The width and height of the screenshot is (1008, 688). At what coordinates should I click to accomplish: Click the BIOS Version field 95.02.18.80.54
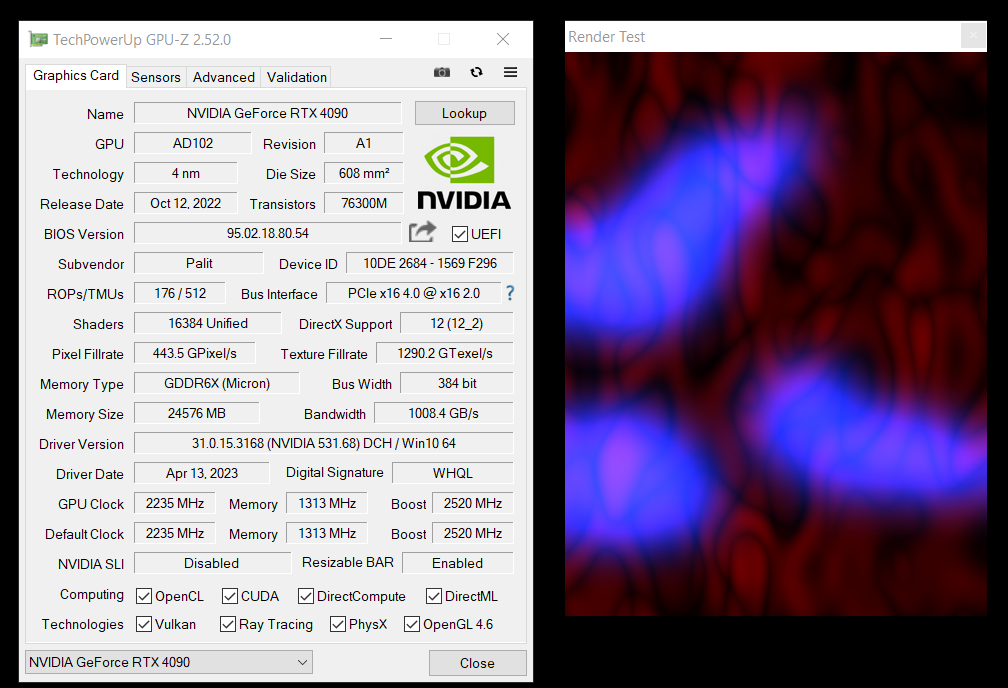[267, 233]
